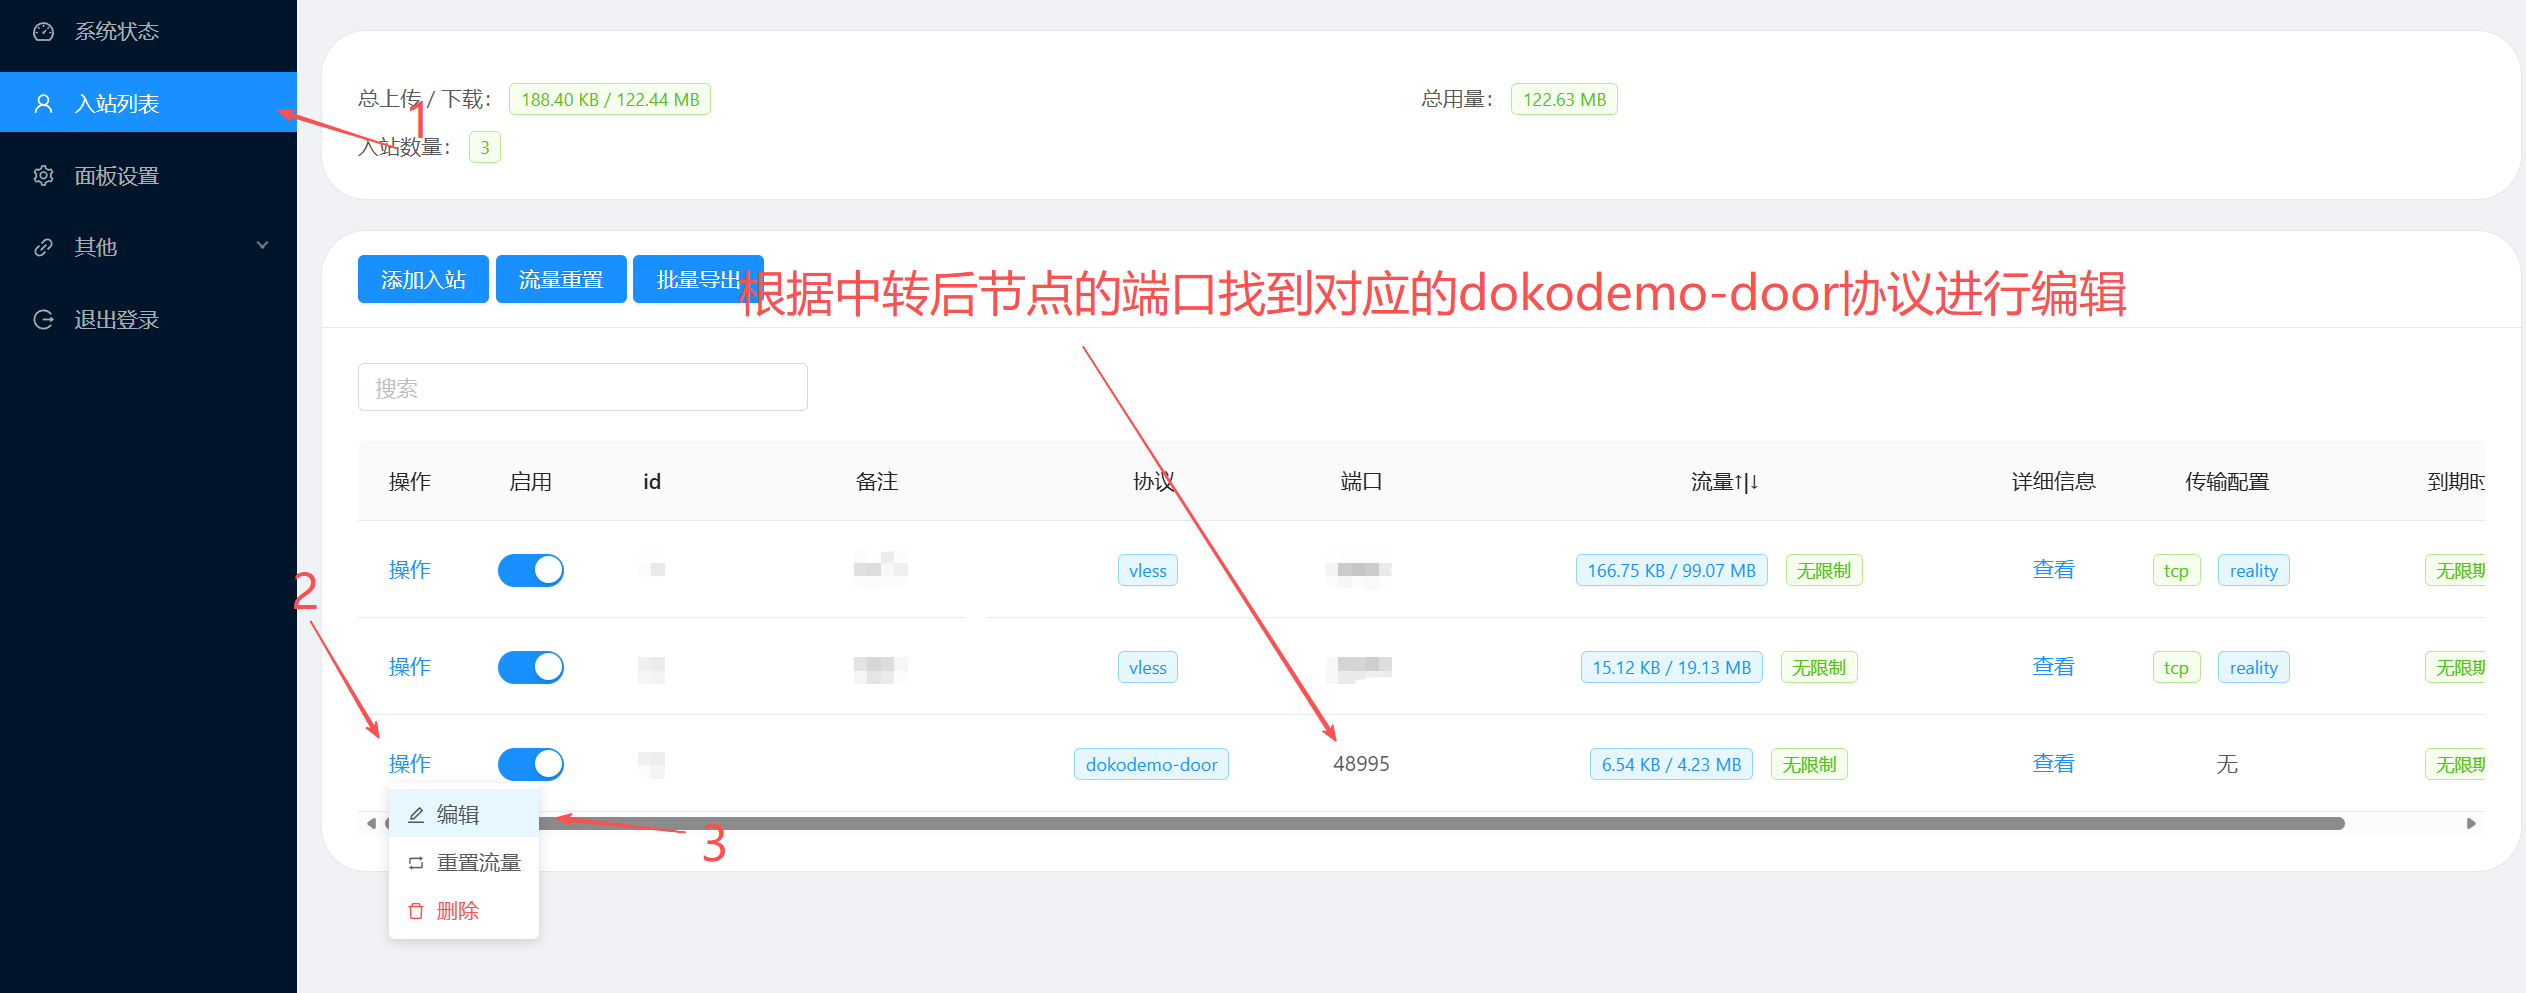Click the 协议 column header
The image size is (2526, 993).
click(1153, 482)
